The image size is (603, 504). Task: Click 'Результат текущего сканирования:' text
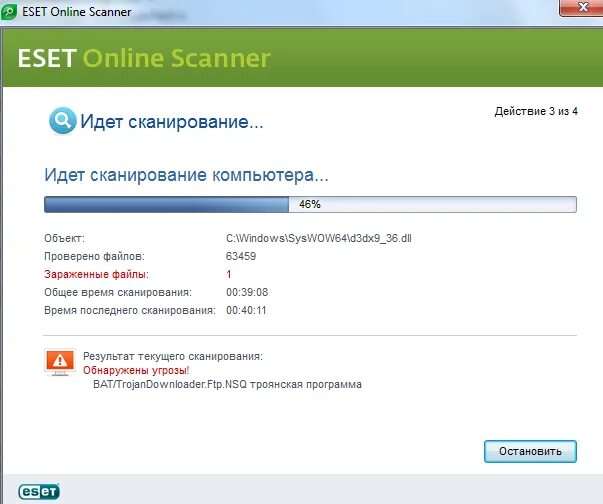pos(173,356)
